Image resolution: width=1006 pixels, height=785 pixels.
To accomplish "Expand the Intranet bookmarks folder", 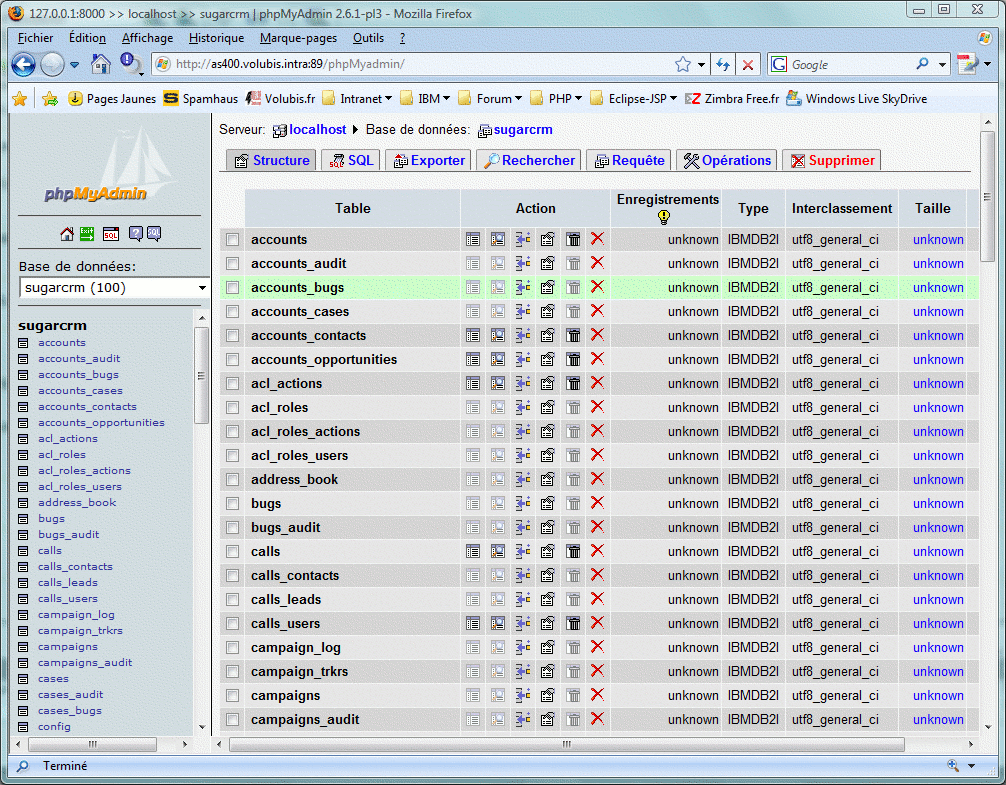I will point(357,99).
